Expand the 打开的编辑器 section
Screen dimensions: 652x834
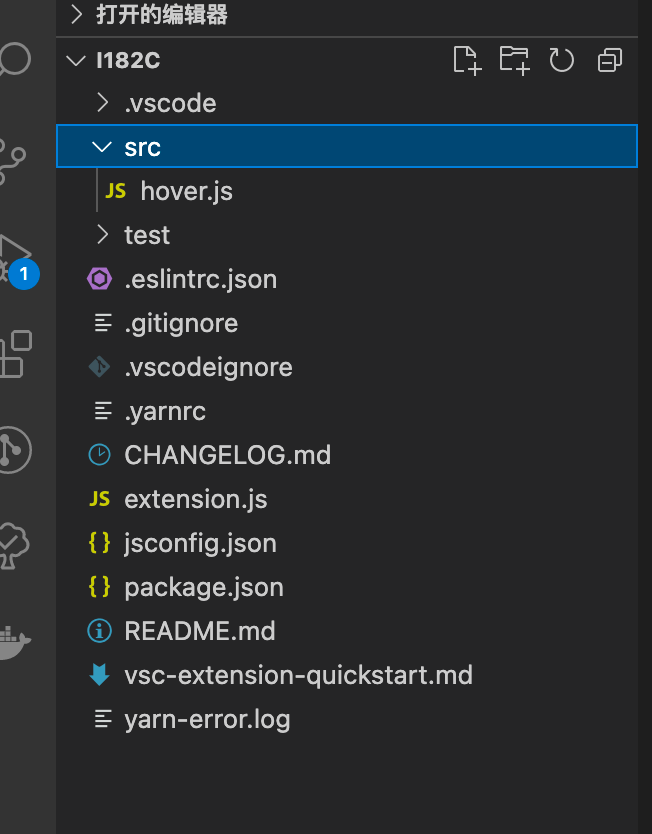pyautogui.click(x=347, y=15)
